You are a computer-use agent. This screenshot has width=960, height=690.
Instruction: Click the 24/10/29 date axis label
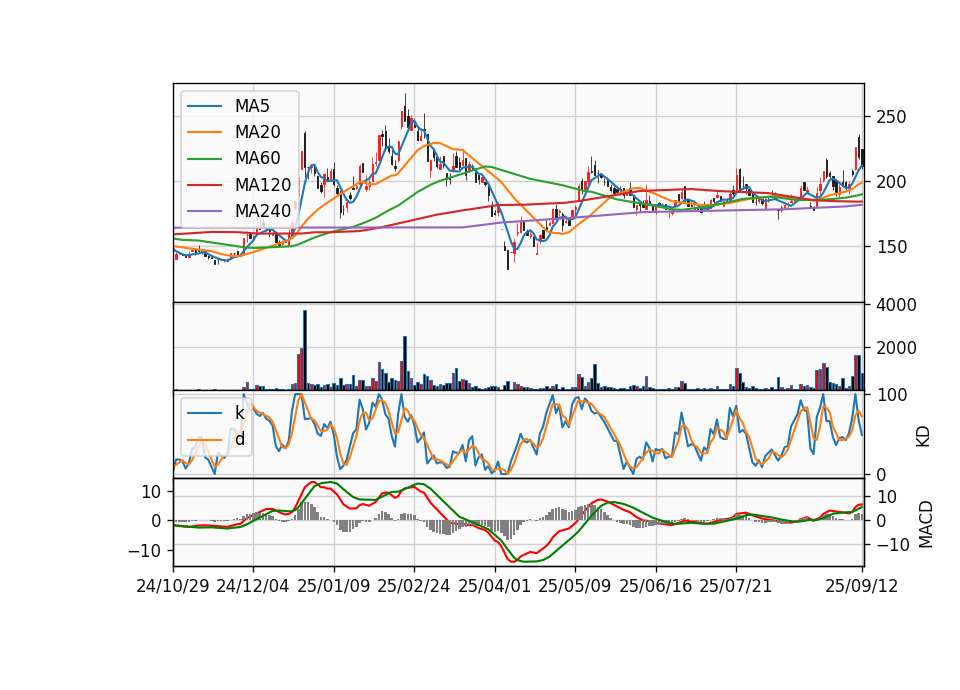pyautogui.click(x=173, y=586)
